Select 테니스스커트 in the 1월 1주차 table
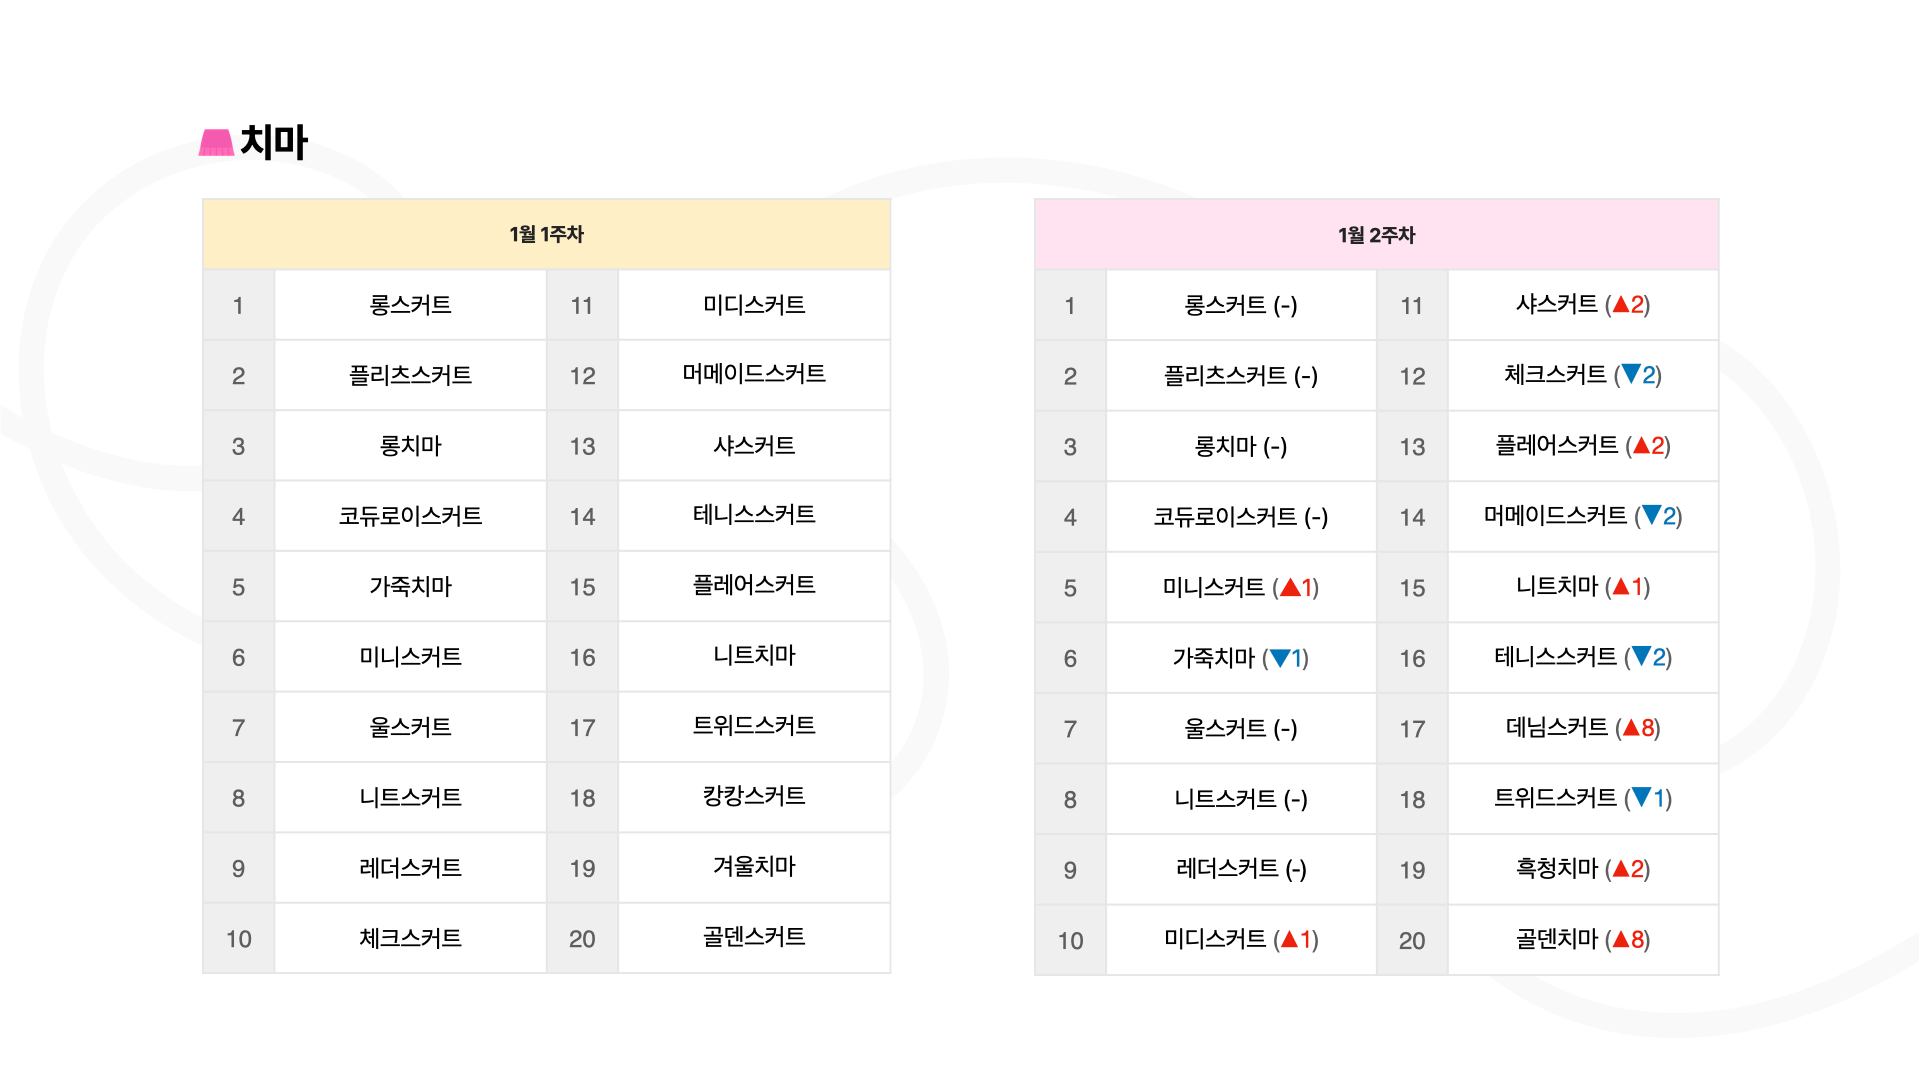1920x1080 pixels. point(754,515)
